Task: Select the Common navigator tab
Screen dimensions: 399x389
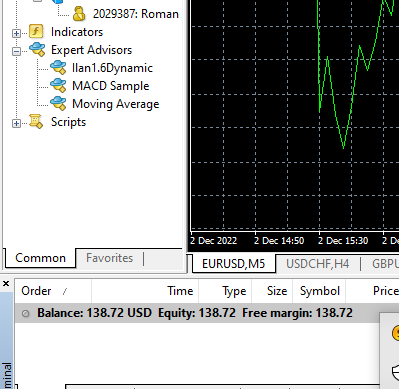Action: 40,258
